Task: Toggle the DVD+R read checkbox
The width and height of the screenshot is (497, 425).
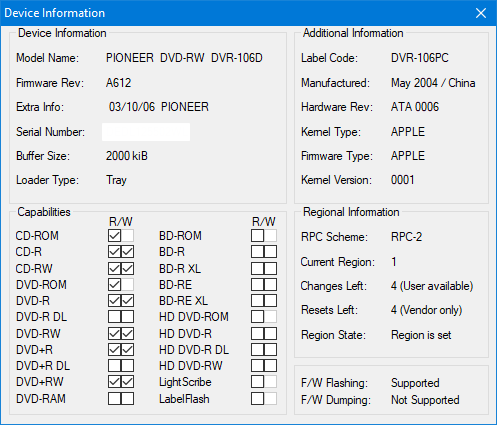Action: pyautogui.click(x=114, y=350)
